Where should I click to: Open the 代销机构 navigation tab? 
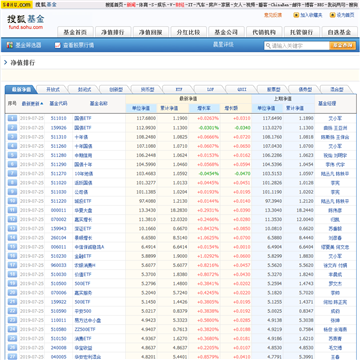click(264, 32)
